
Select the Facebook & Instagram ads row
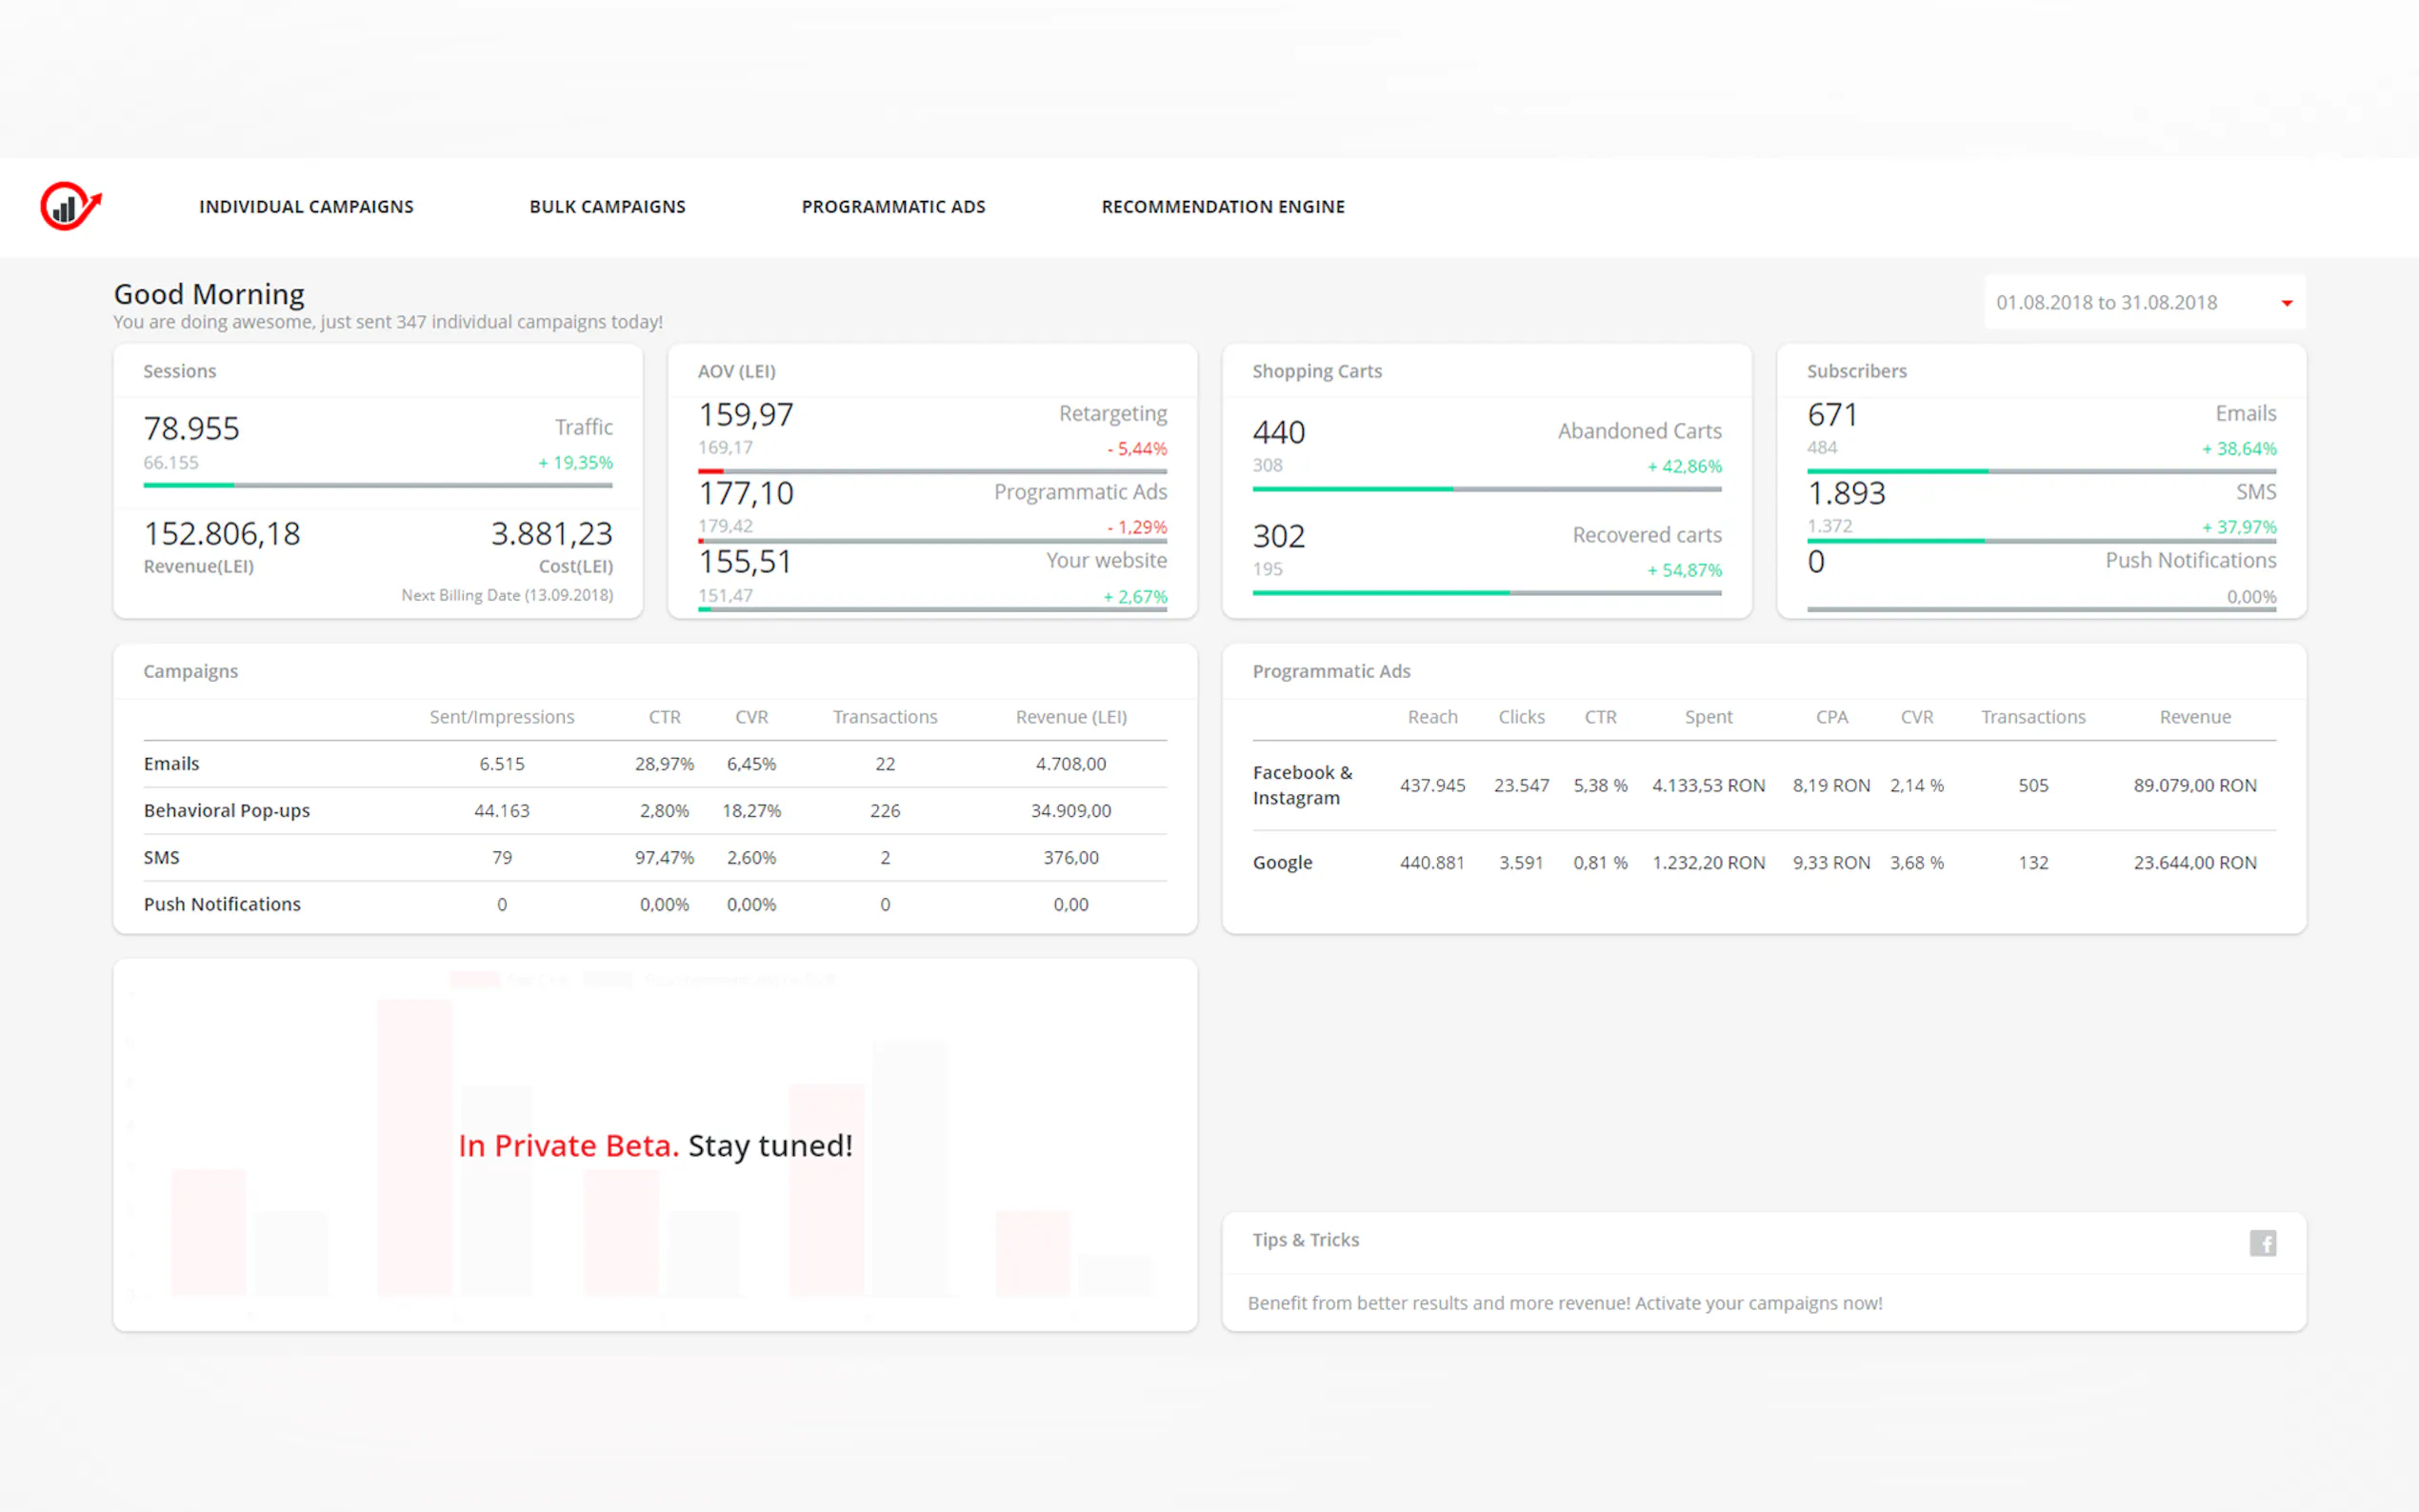(x=1302, y=785)
